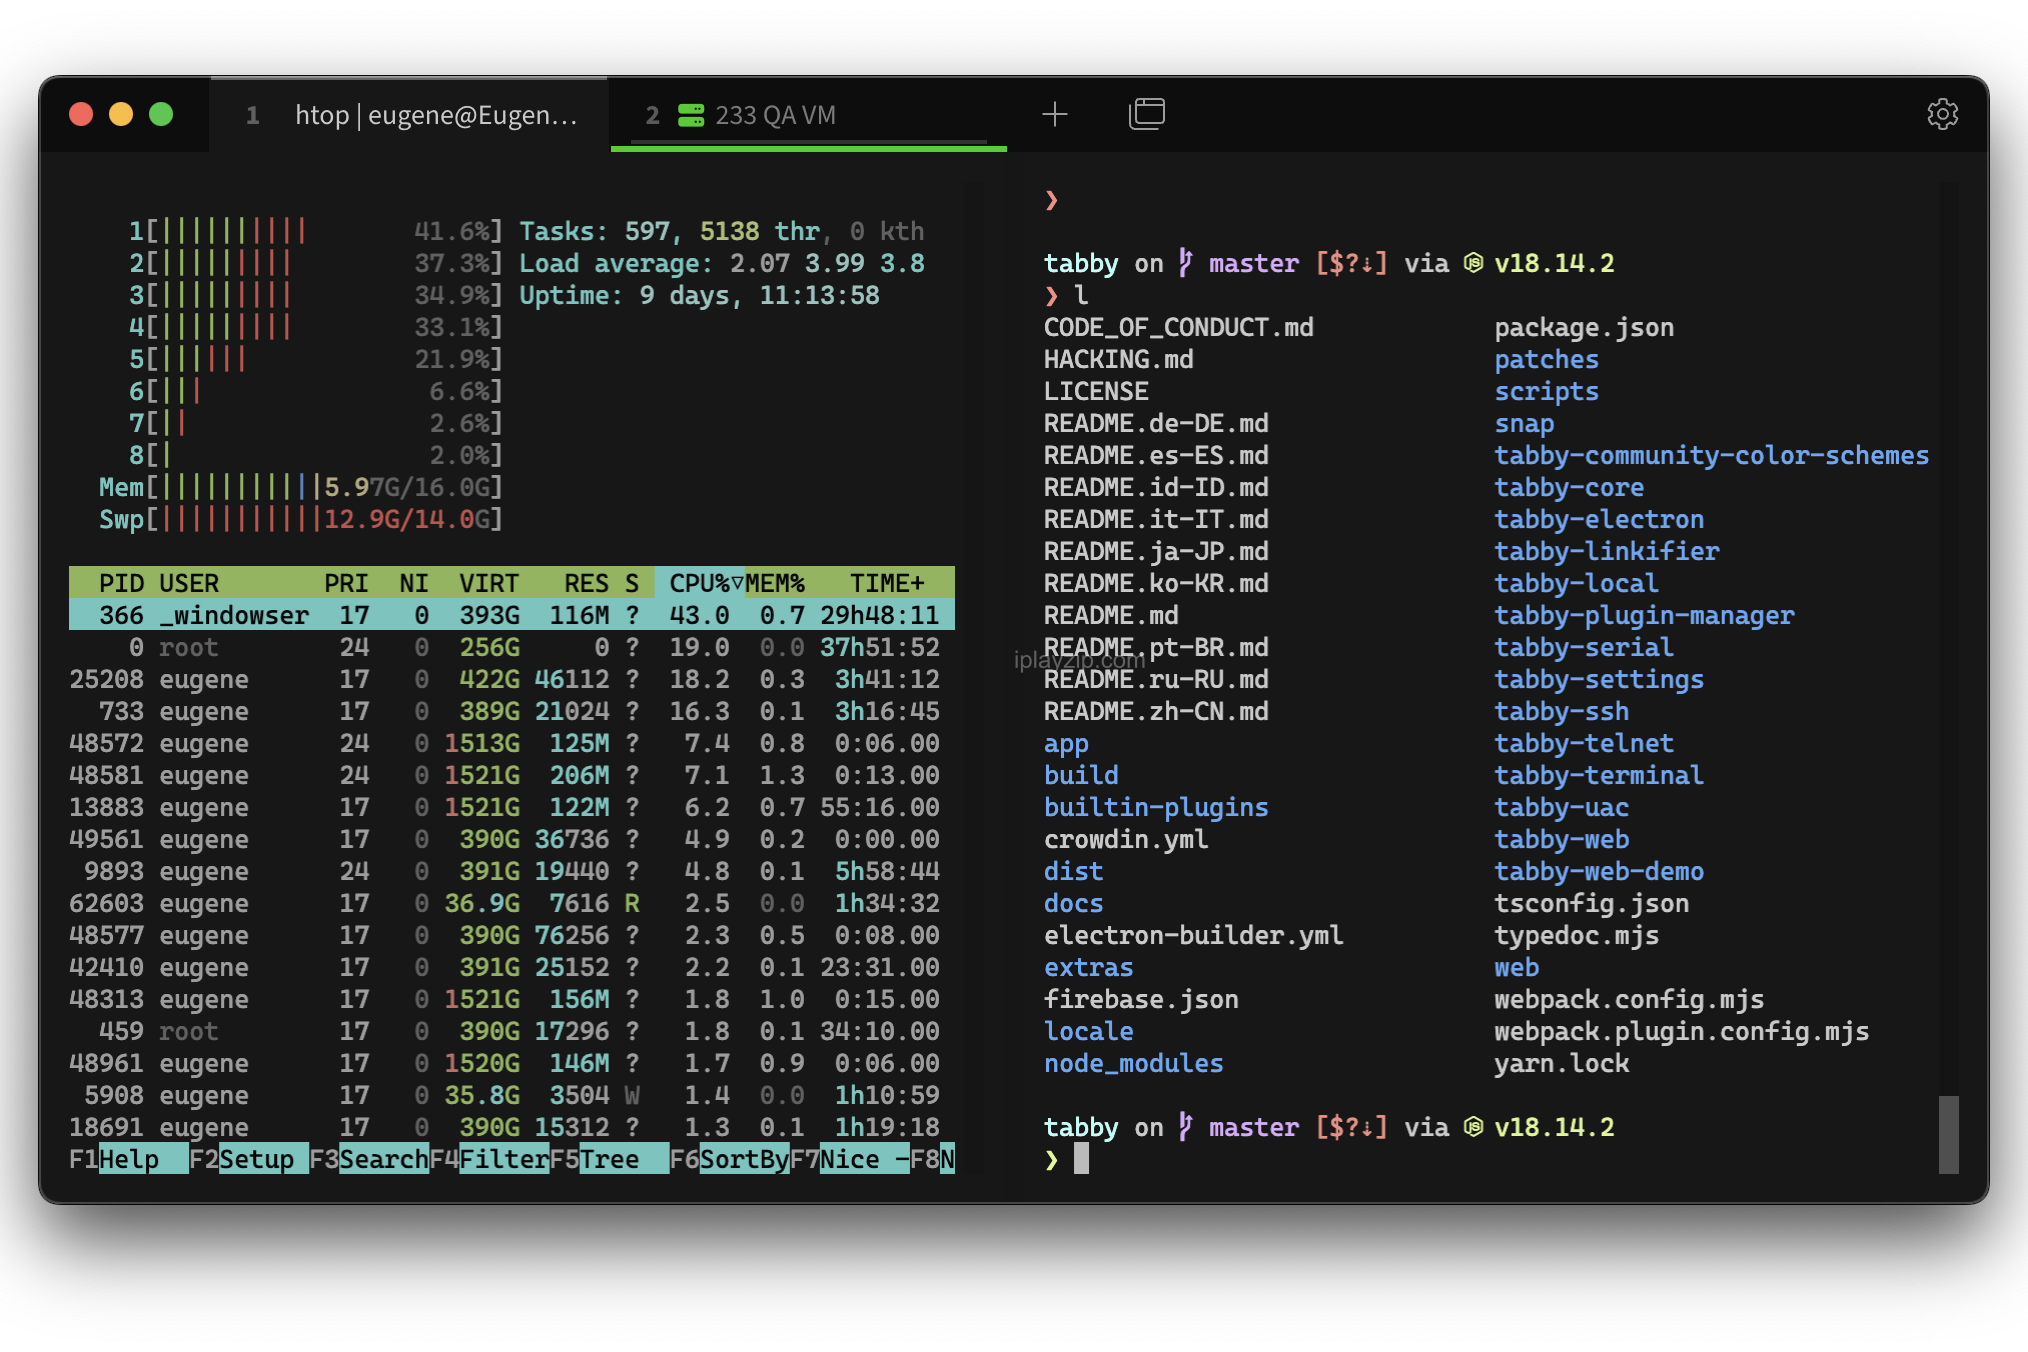
Task: Click the tabby-ssh directory name
Action: [1561, 711]
